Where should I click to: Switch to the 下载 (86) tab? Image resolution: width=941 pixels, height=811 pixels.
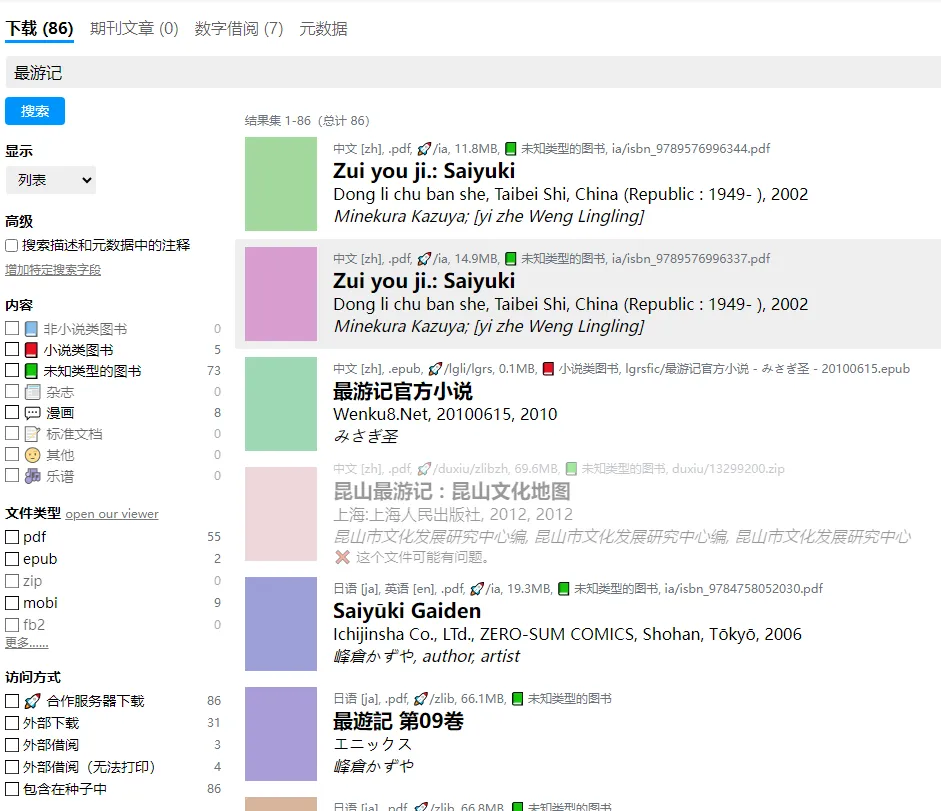(40, 29)
